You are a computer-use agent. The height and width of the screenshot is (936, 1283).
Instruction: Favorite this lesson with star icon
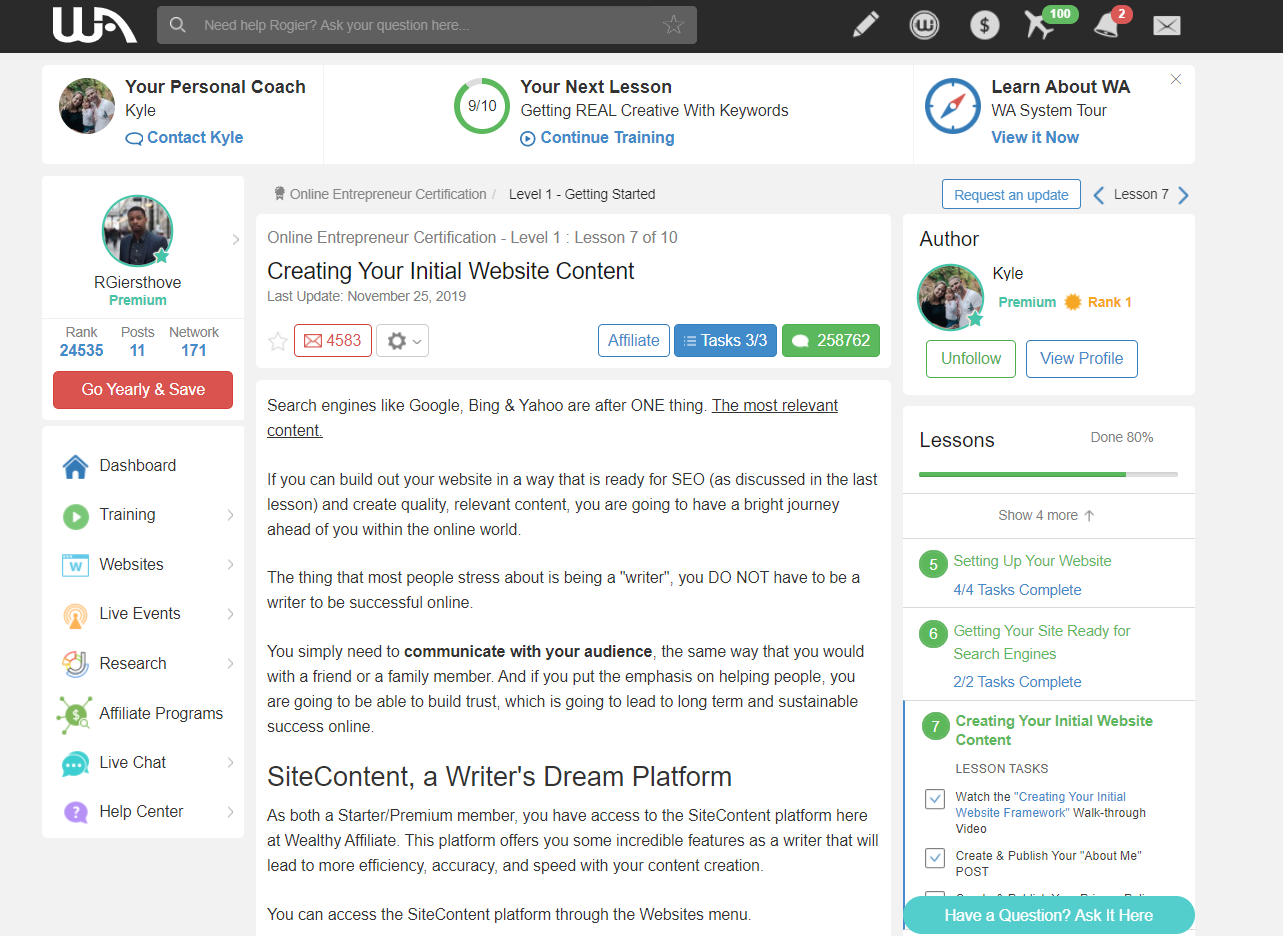pyautogui.click(x=278, y=341)
